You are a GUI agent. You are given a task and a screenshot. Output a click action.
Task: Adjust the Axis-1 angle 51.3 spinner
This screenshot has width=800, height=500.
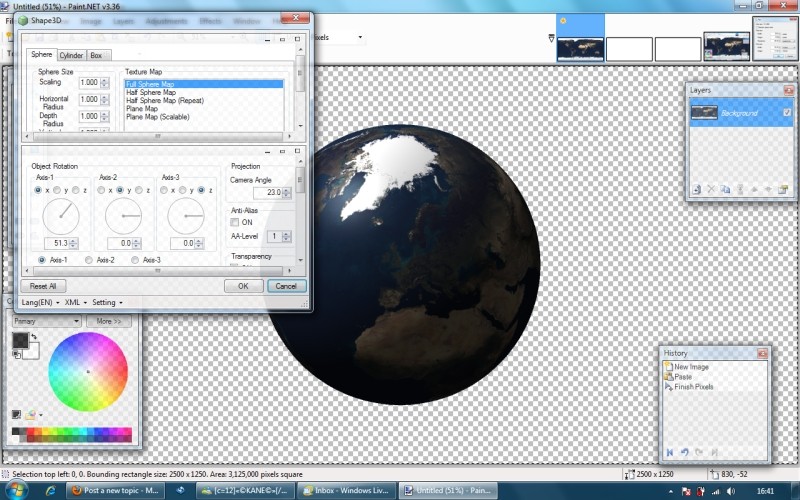[73, 243]
